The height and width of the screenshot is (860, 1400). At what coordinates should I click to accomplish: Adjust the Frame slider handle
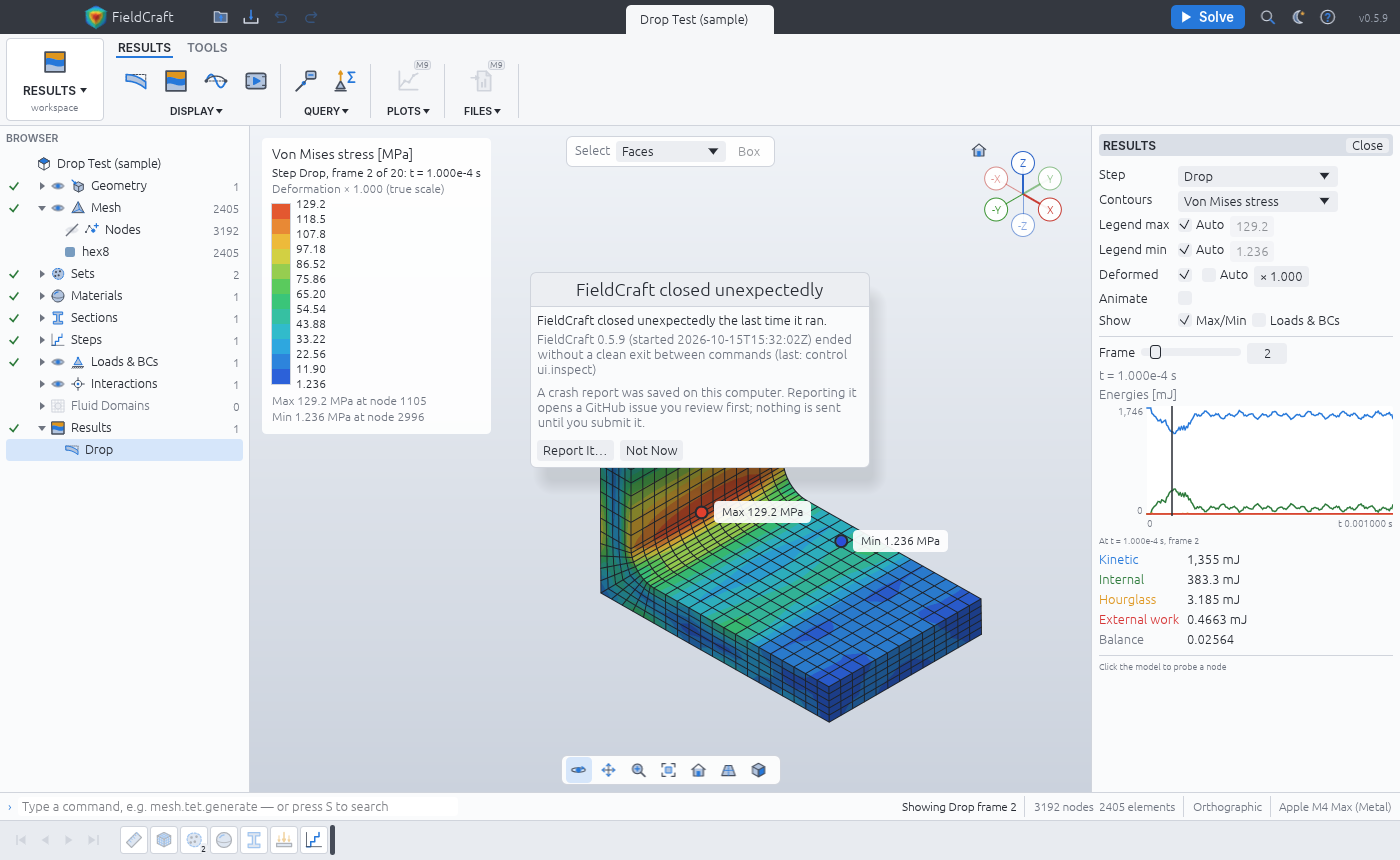tap(1155, 352)
